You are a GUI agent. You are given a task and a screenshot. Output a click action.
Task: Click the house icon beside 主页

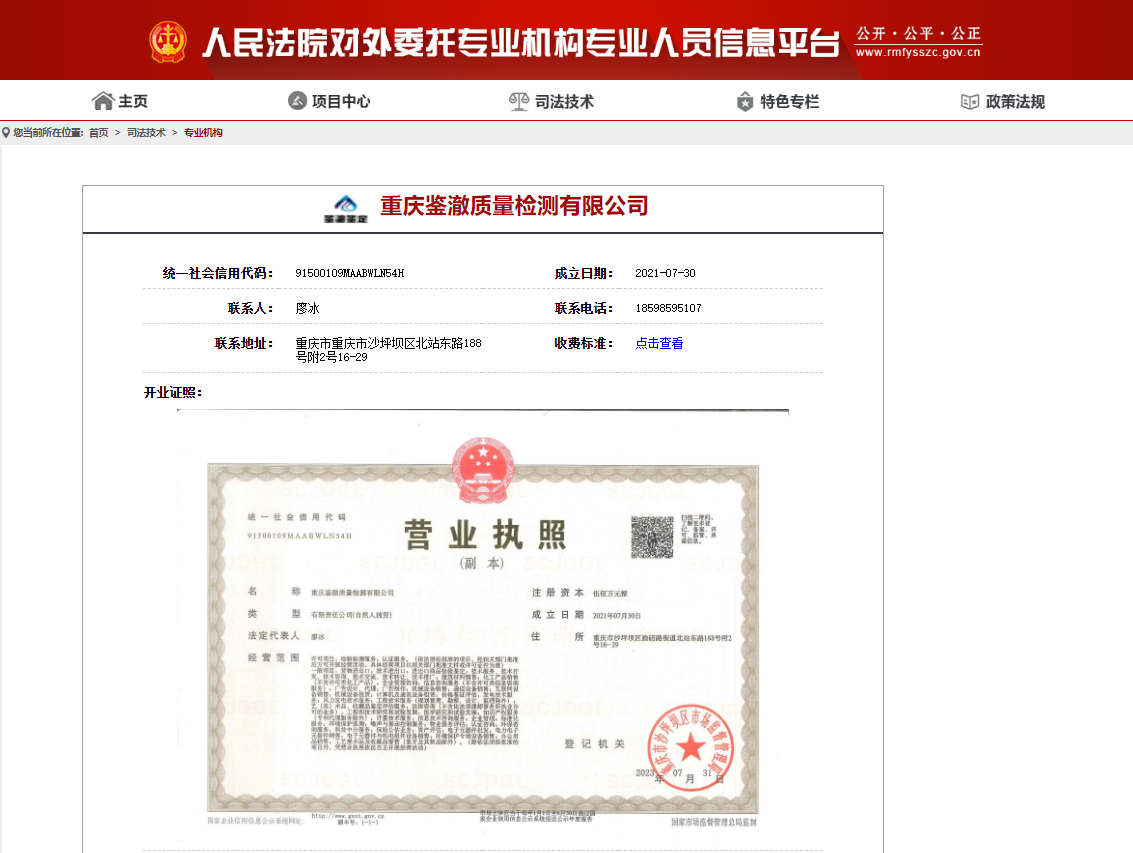pyautogui.click(x=102, y=101)
